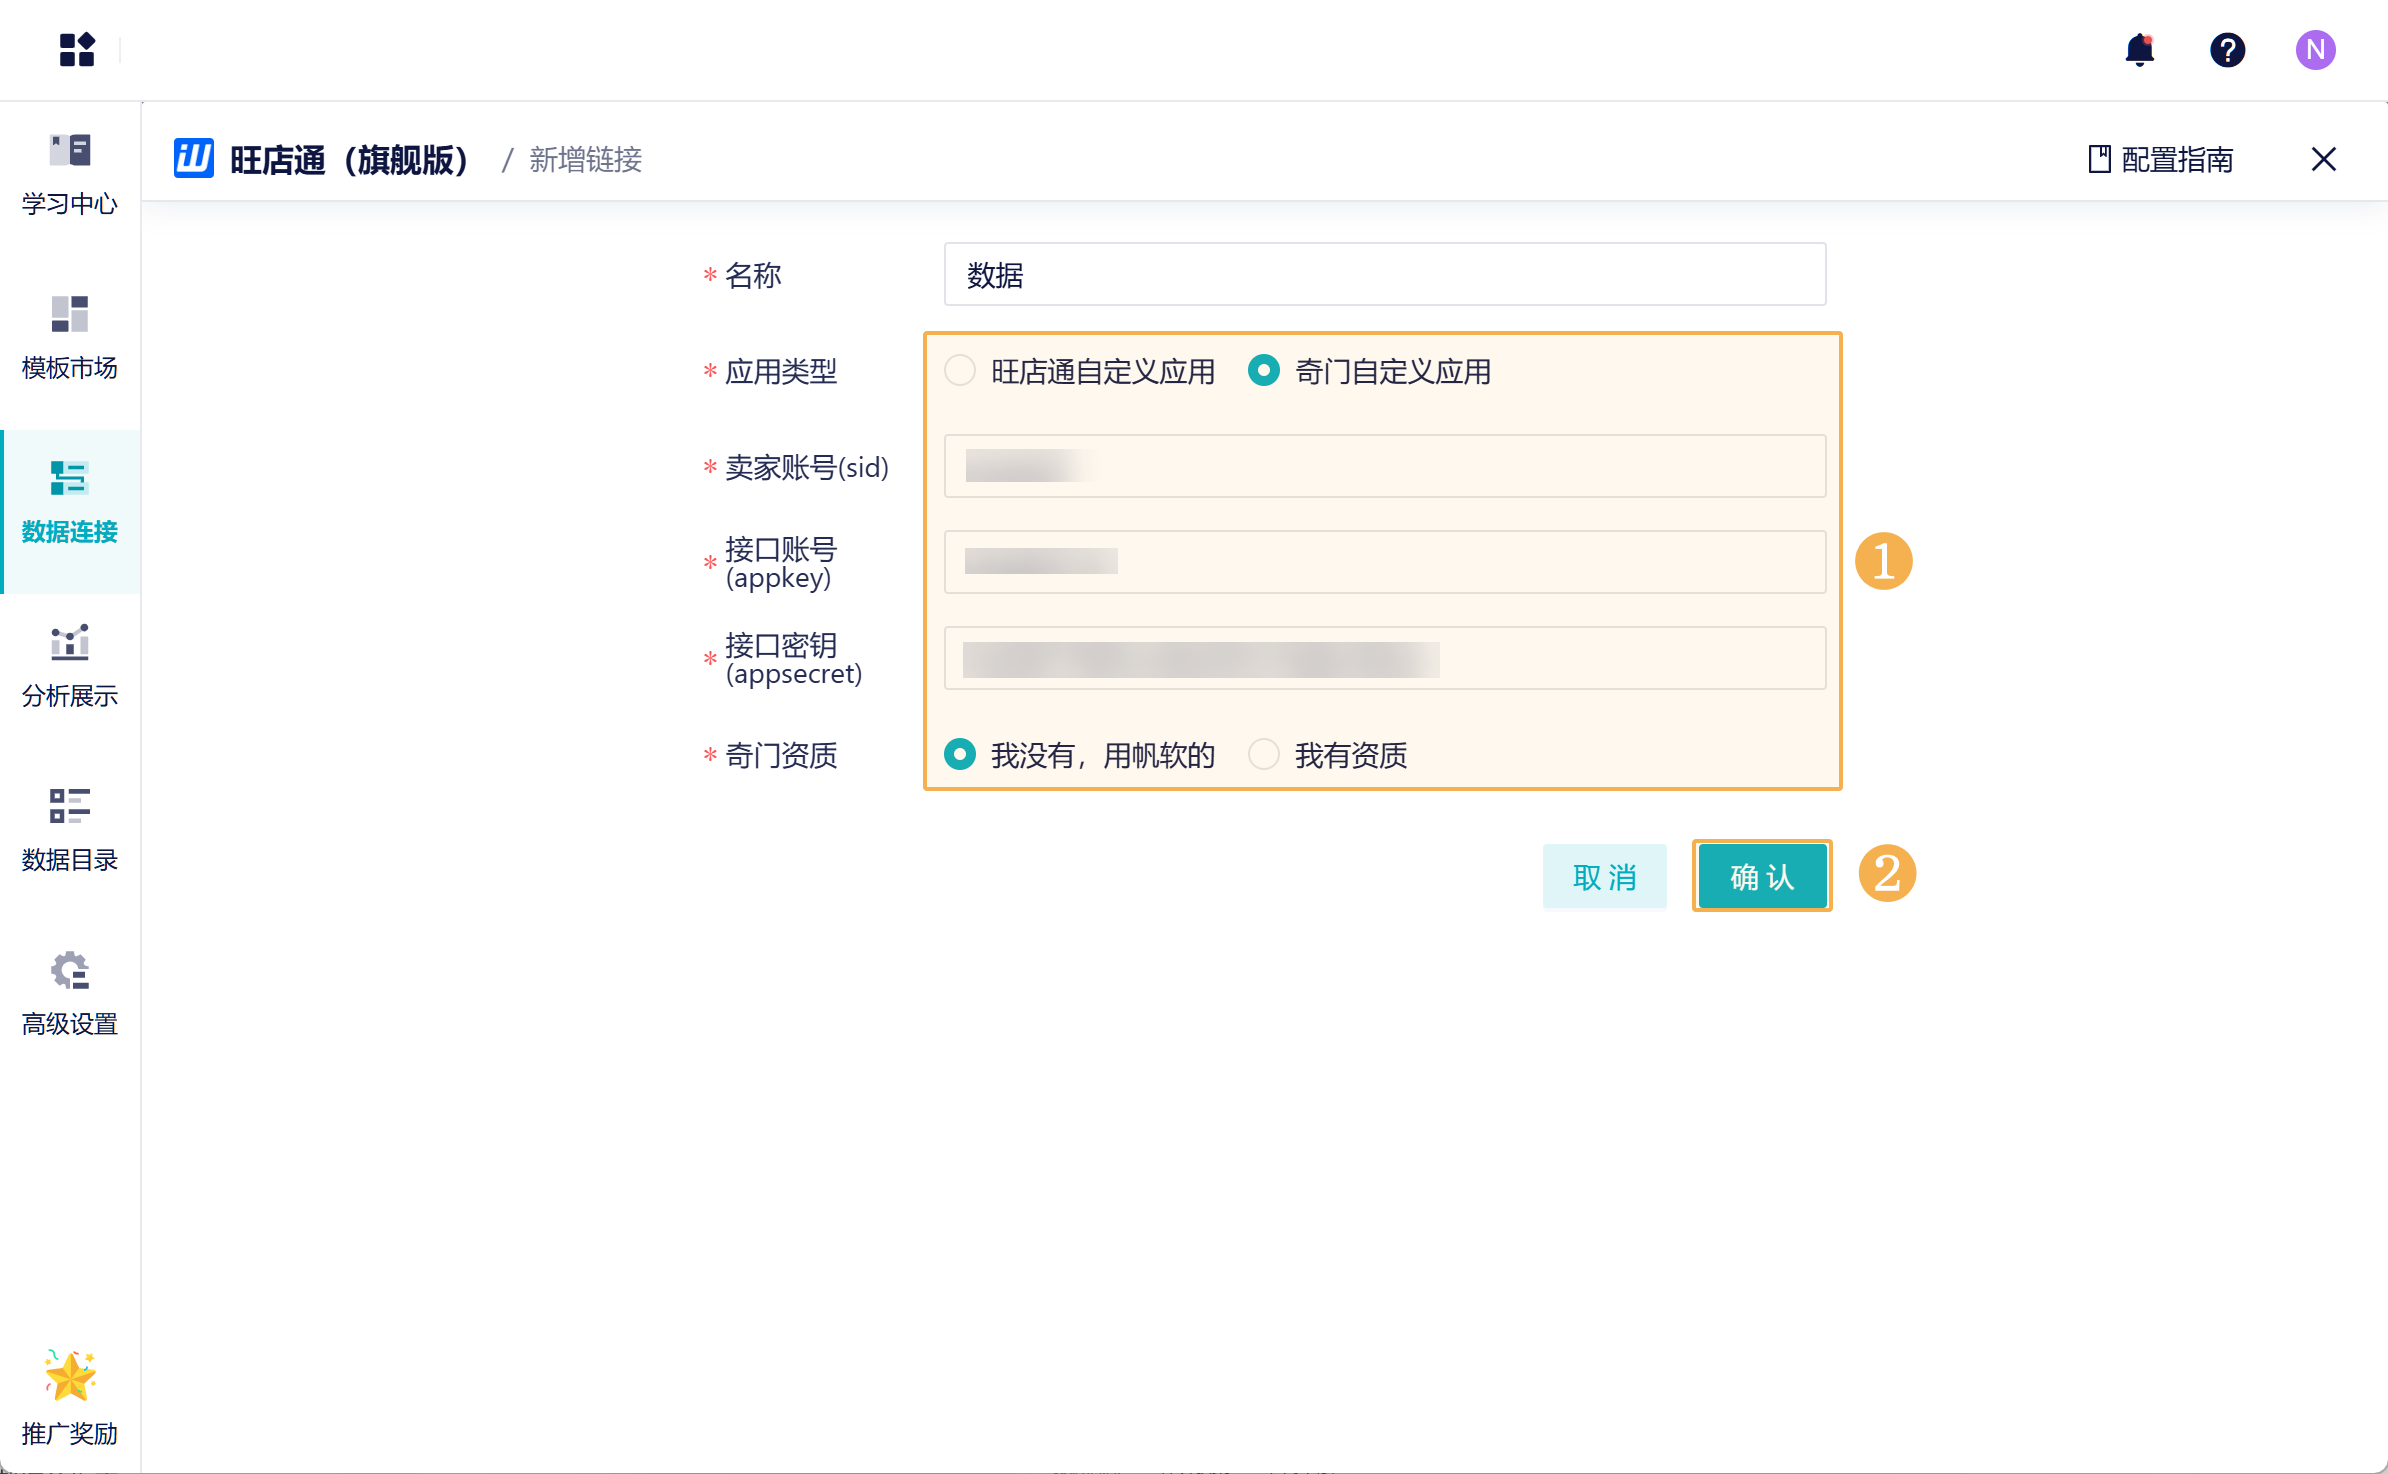Image resolution: width=2388 pixels, height=1474 pixels.
Task: Go to 学习中心 in sidebar
Action: [x=70, y=174]
